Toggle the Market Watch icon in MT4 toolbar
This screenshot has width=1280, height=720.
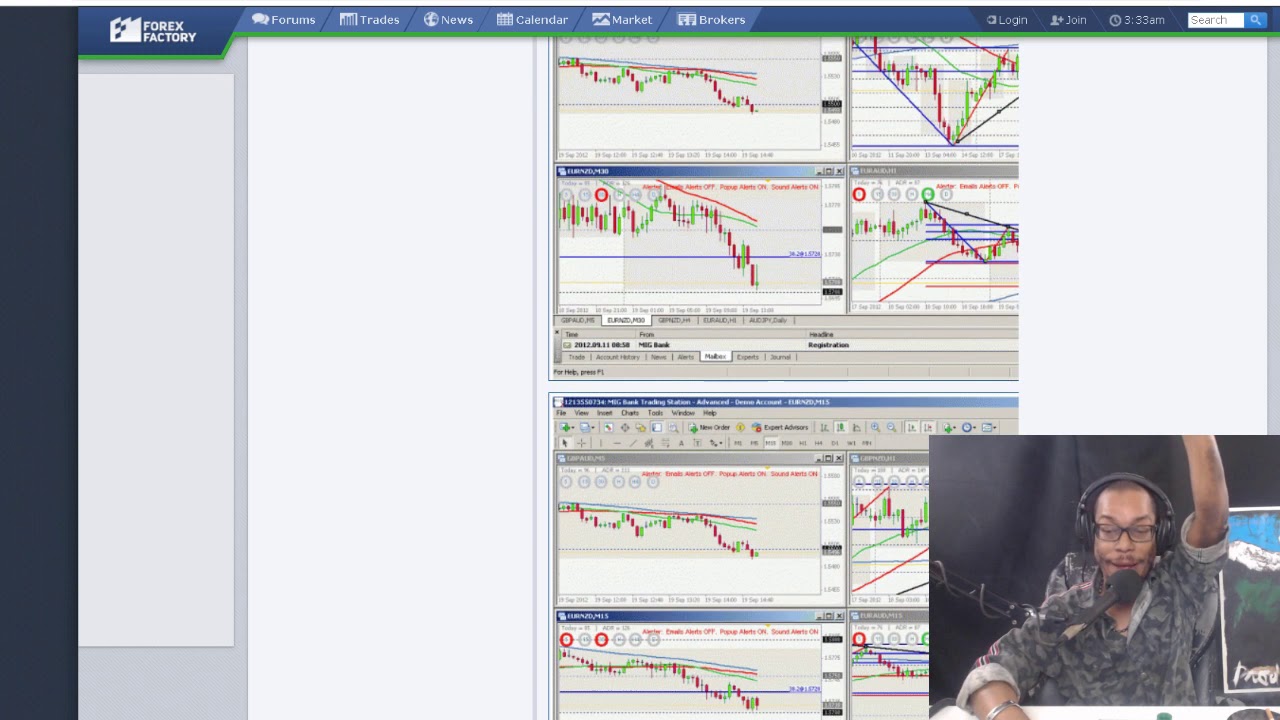click(609, 428)
